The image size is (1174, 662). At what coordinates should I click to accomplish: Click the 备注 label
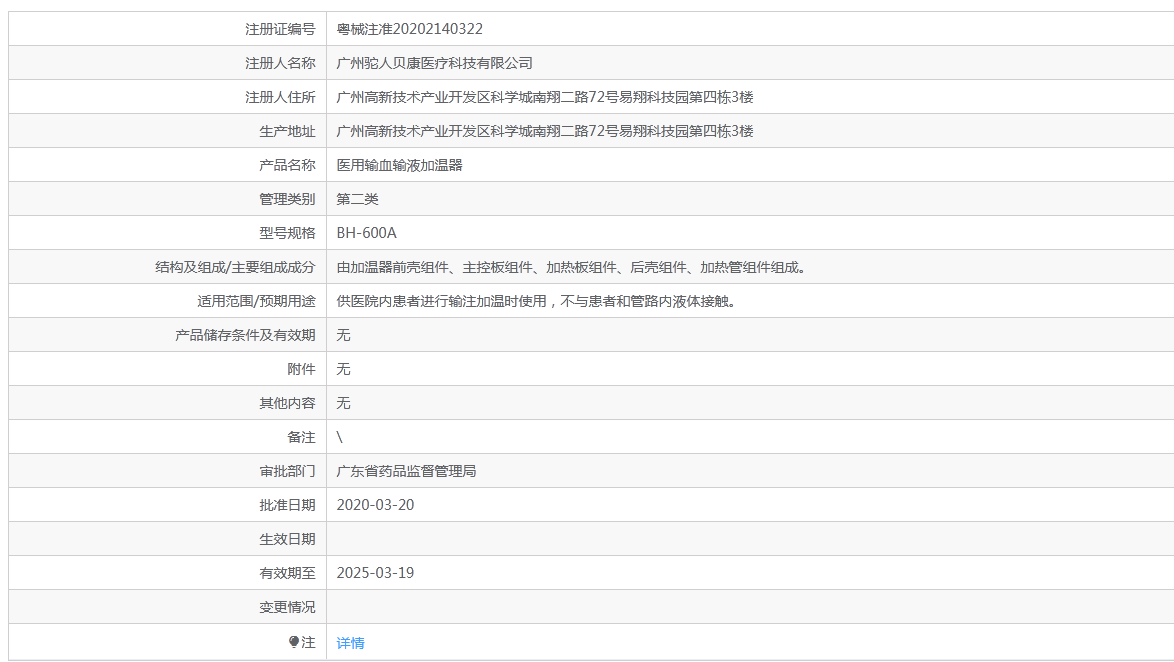tap(302, 437)
